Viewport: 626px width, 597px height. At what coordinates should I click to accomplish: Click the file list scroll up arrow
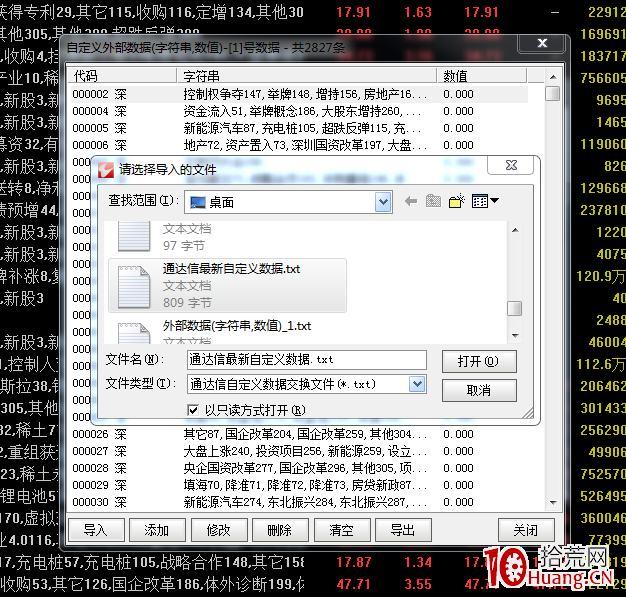[515, 230]
